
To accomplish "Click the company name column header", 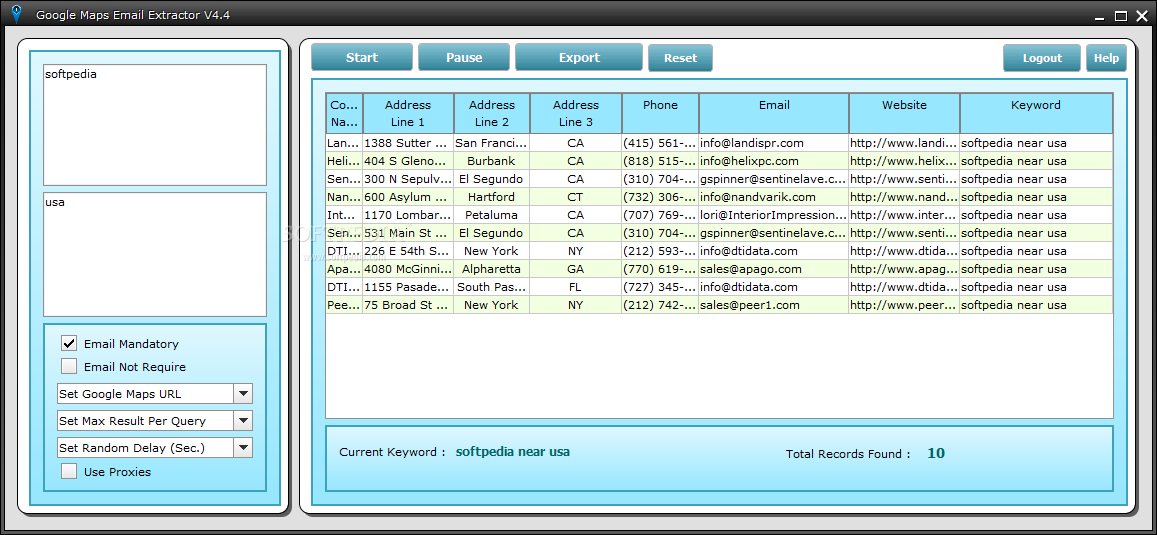I will point(344,114).
